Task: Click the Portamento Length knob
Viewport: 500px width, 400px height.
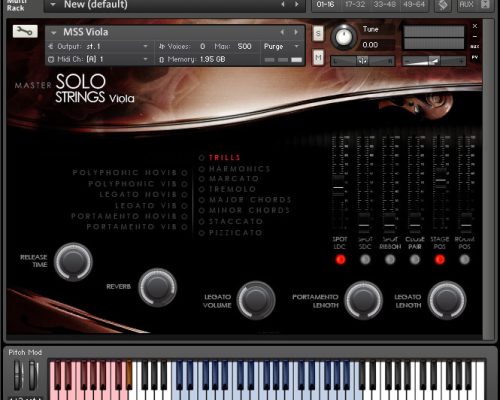Action: pos(364,300)
